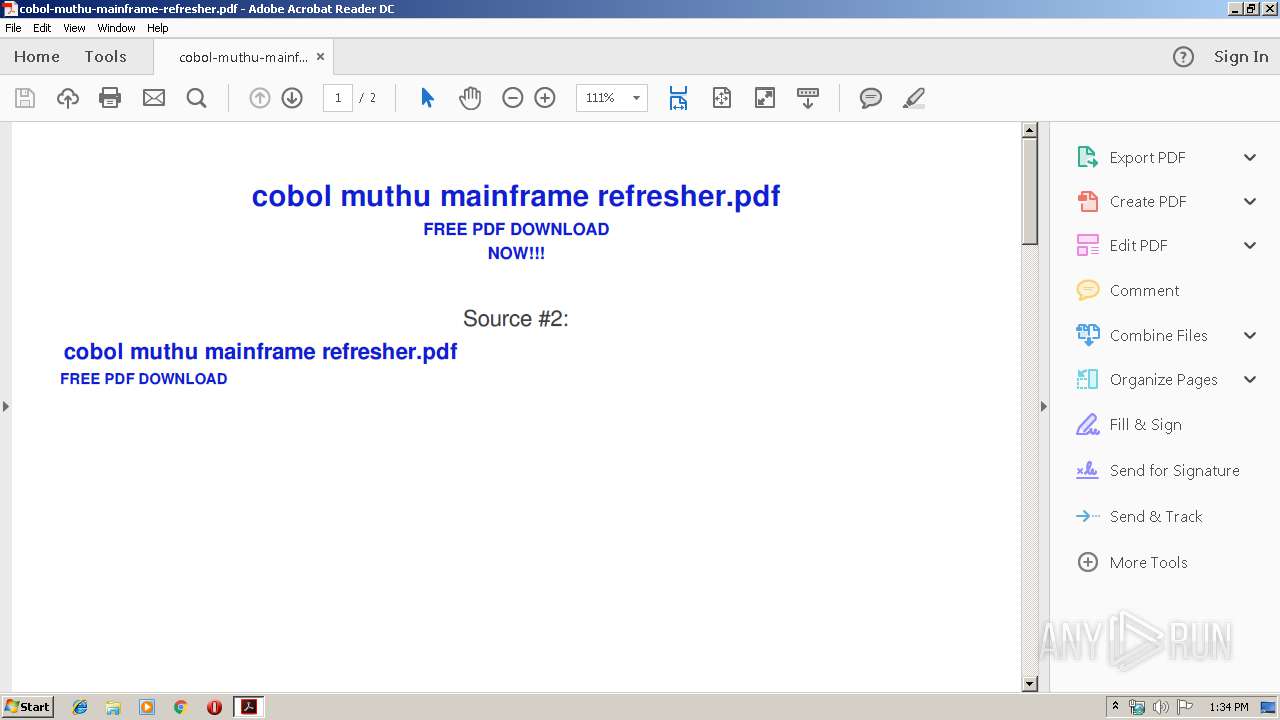The image size is (1280, 720).
Task: Click the Save file icon
Action: point(25,98)
